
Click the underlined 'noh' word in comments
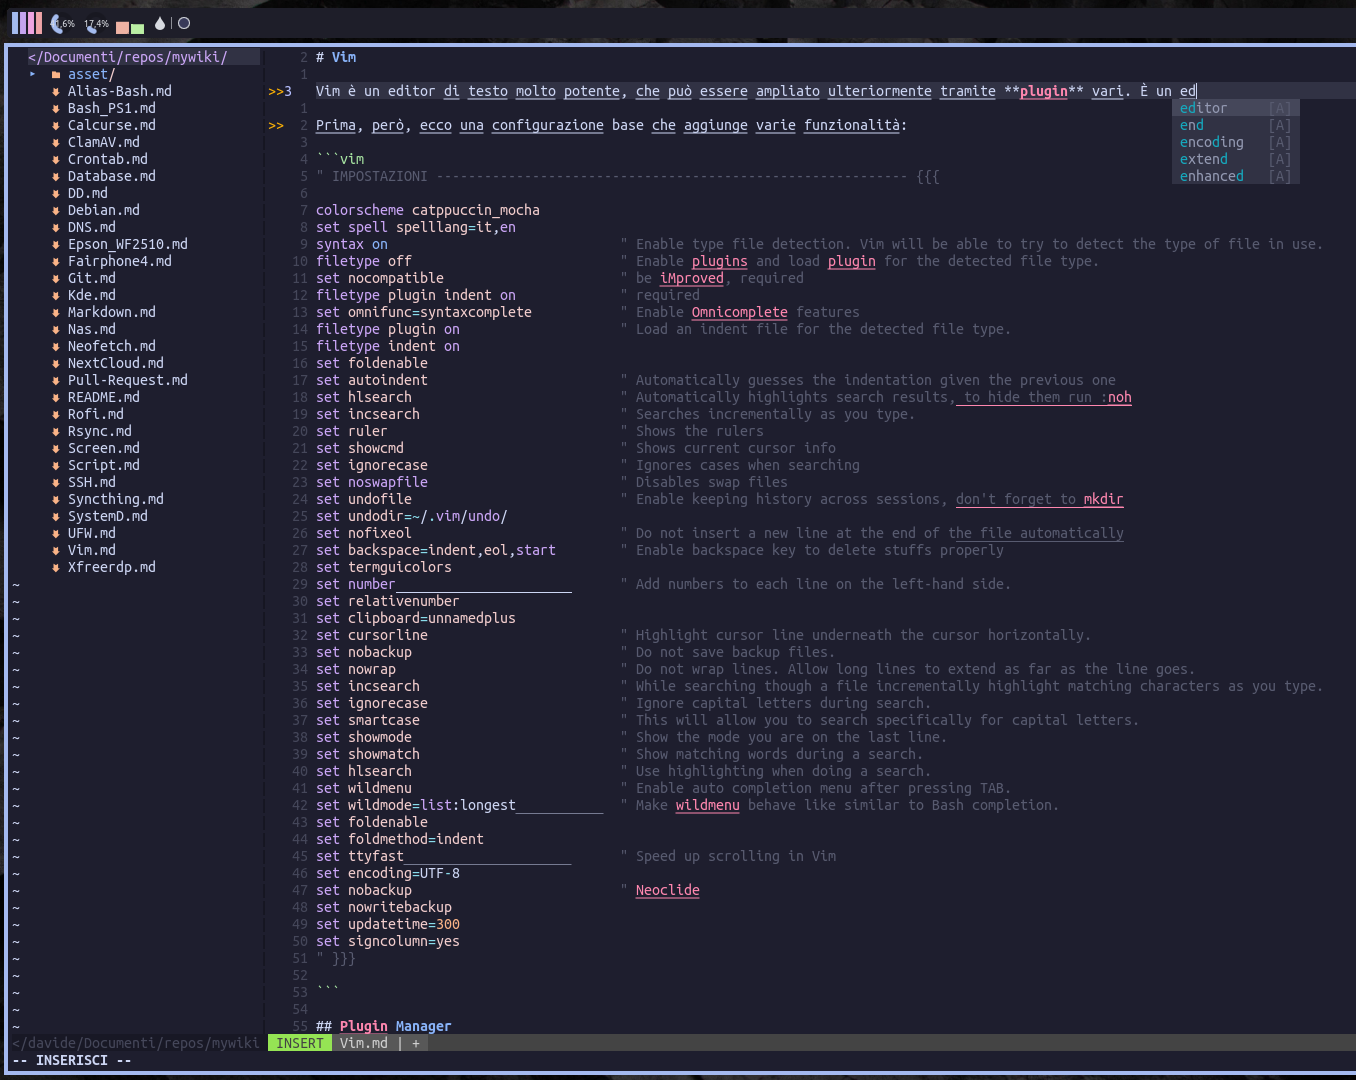(1120, 397)
